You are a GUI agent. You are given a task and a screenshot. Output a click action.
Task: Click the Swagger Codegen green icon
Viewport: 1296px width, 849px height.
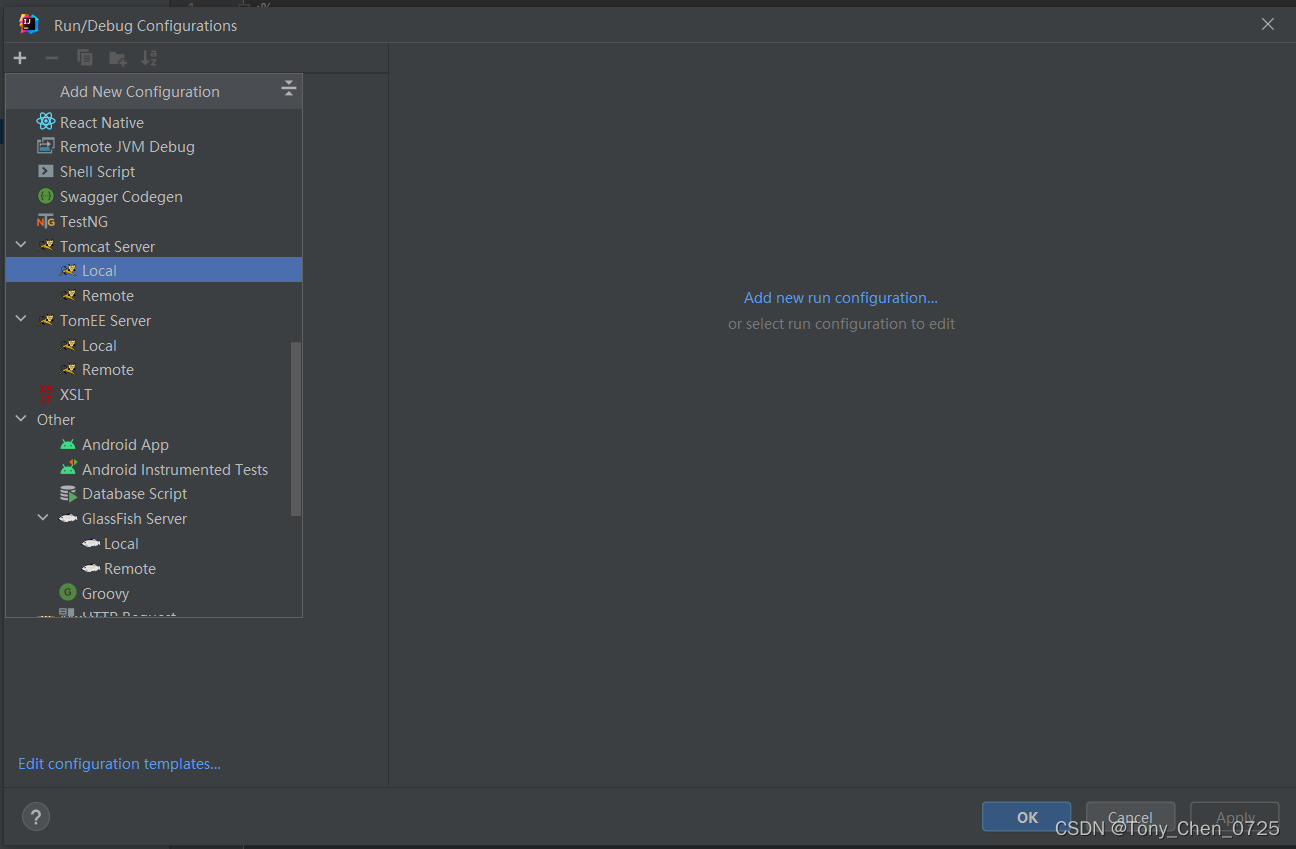pos(45,196)
